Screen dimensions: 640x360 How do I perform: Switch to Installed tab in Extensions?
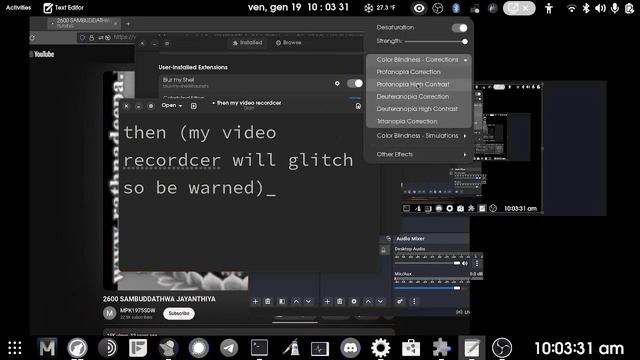(x=247, y=42)
